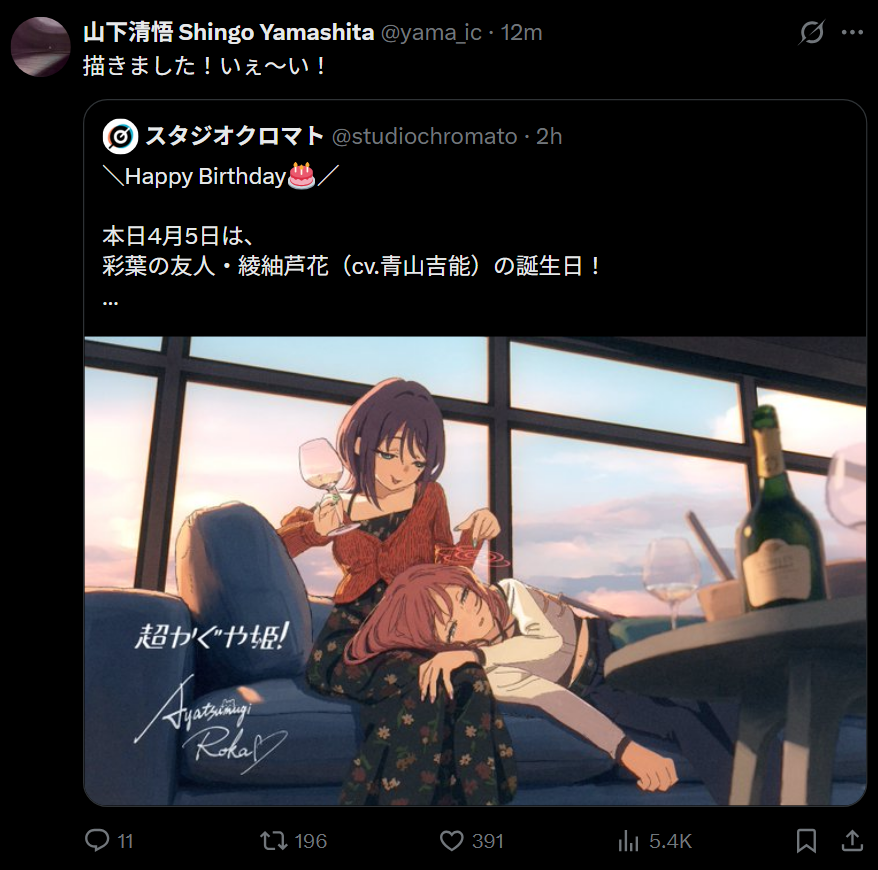Open the attached anime illustration image
Image resolution: width=878 pixels, height=870 pixels.
click(475, 570)
